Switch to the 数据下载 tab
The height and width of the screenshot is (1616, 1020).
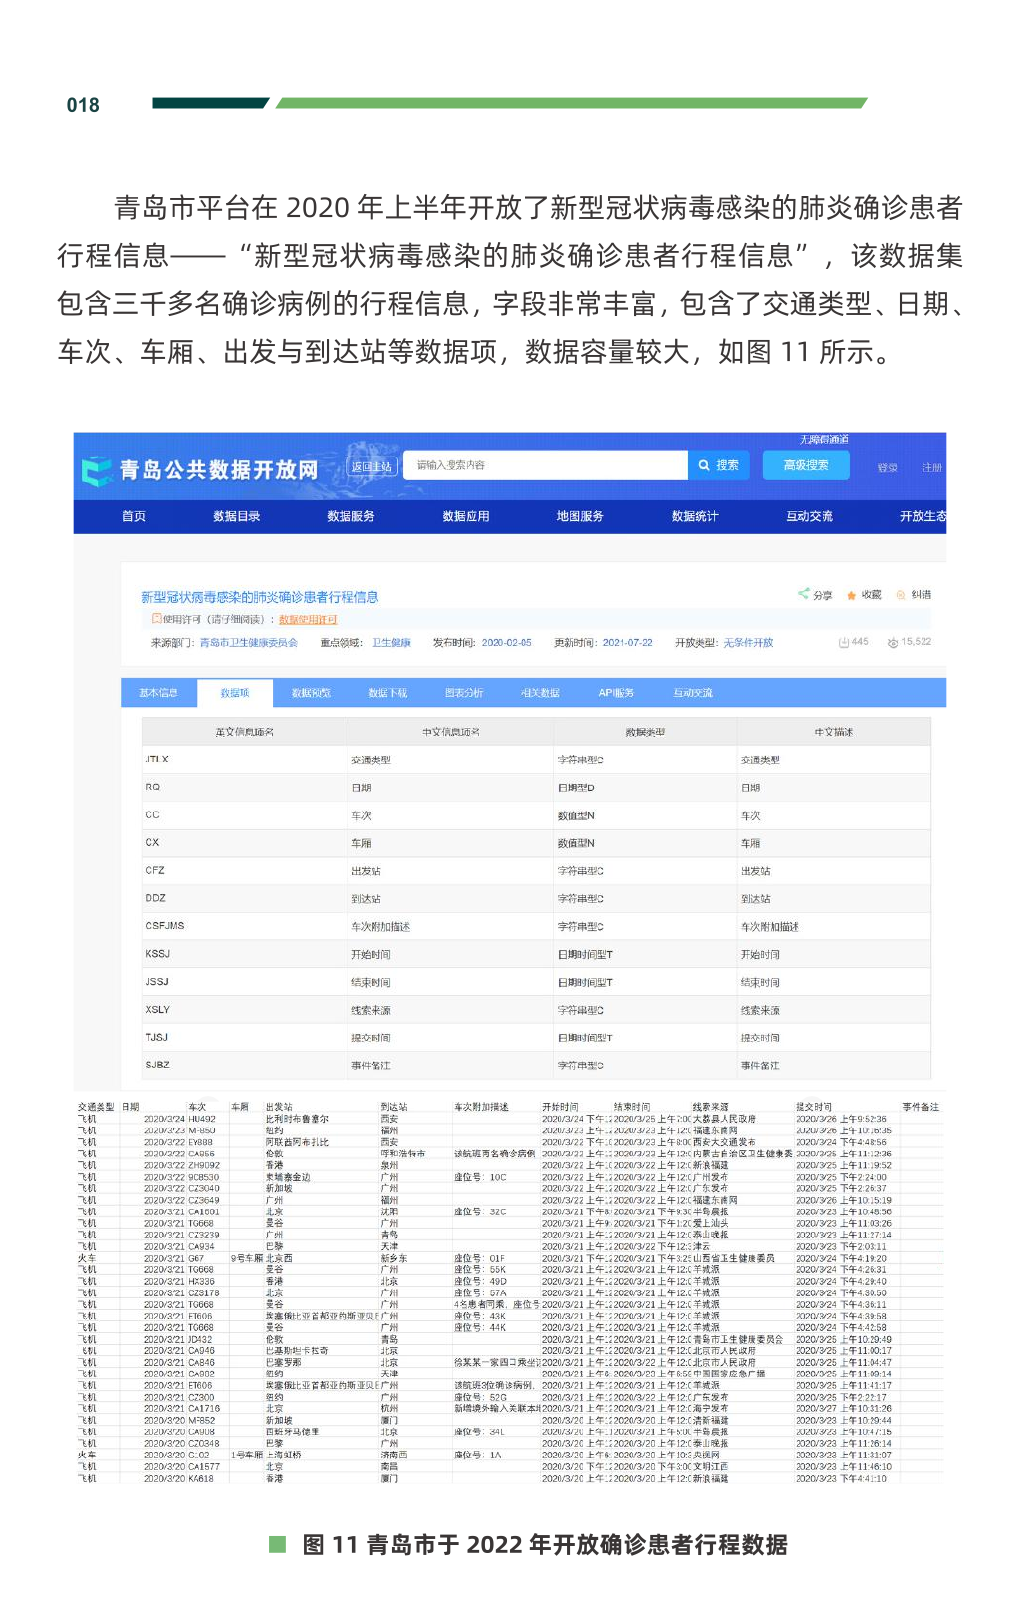387,693
